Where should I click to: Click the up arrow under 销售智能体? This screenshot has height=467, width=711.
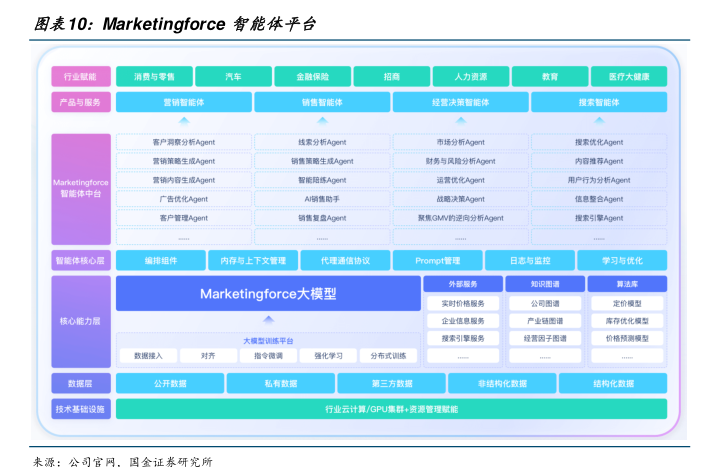[x=322, y=121]
